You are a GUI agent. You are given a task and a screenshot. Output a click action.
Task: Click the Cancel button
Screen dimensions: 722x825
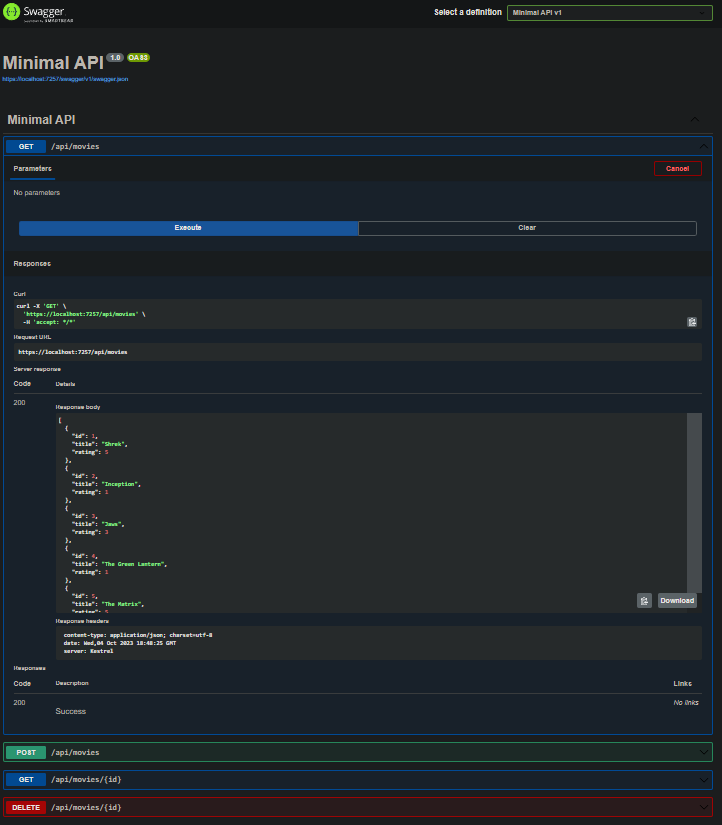point(677,168)
